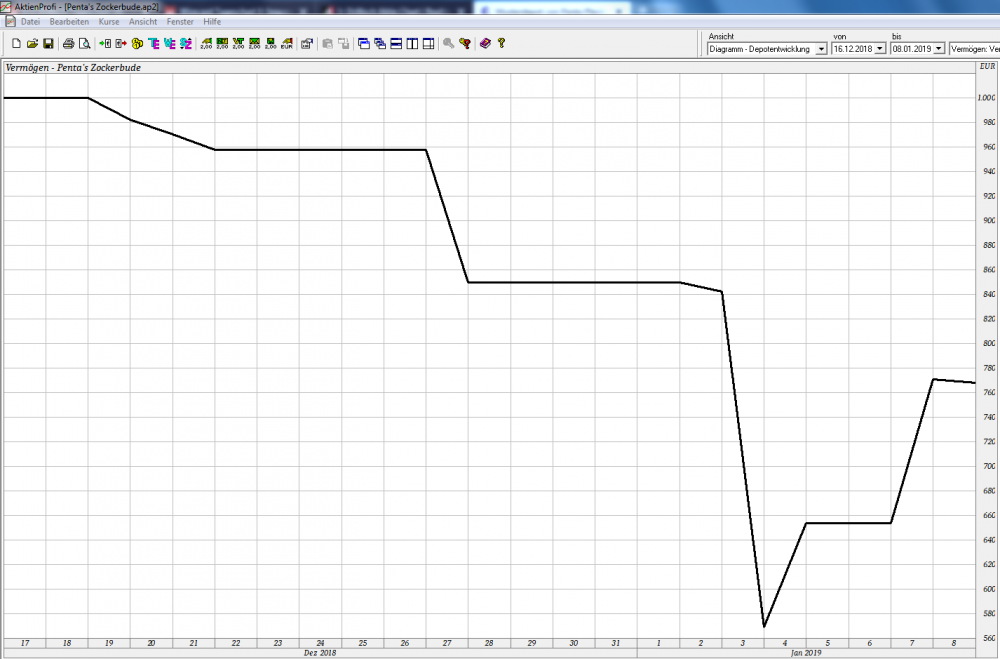This screenshot has height=659, width=1000.
Task: Open a depot file with the folder icon
Action: click(33, 43)
